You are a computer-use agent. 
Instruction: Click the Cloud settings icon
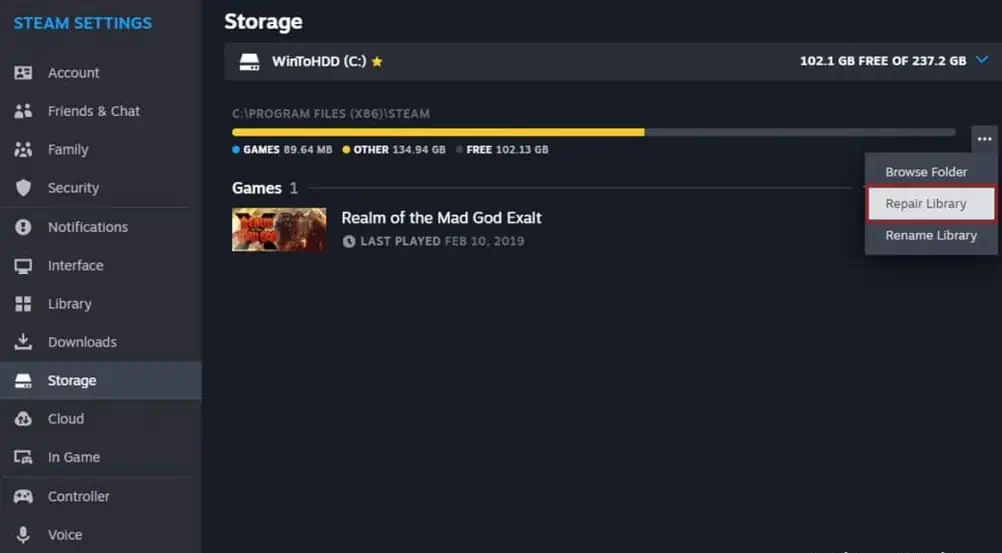coord(23,419)
